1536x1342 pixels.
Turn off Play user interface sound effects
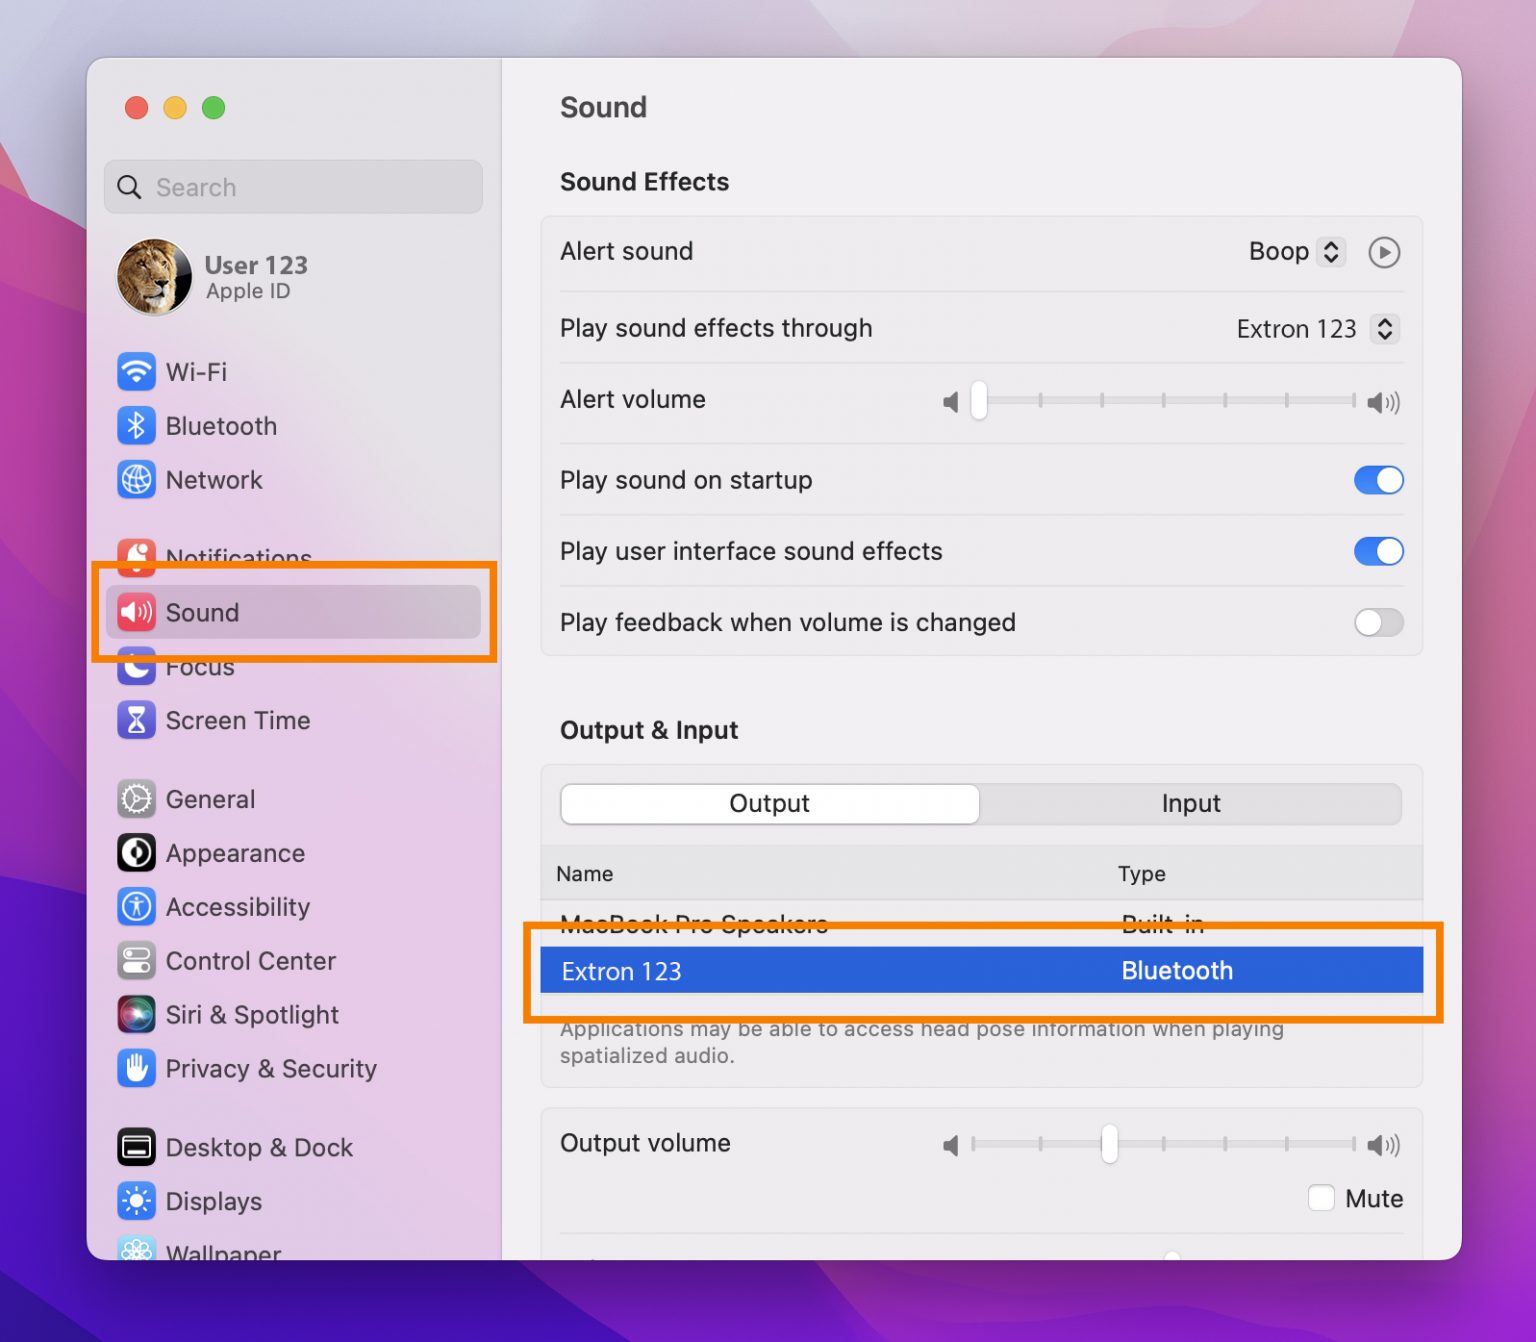click(x=1379, y=551)
